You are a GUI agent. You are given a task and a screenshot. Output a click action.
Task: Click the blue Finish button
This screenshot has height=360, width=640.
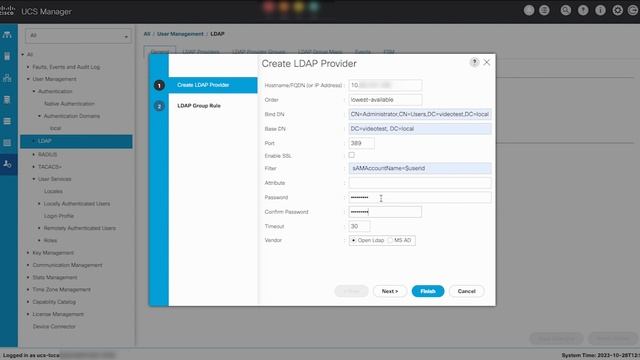(428, 291)
